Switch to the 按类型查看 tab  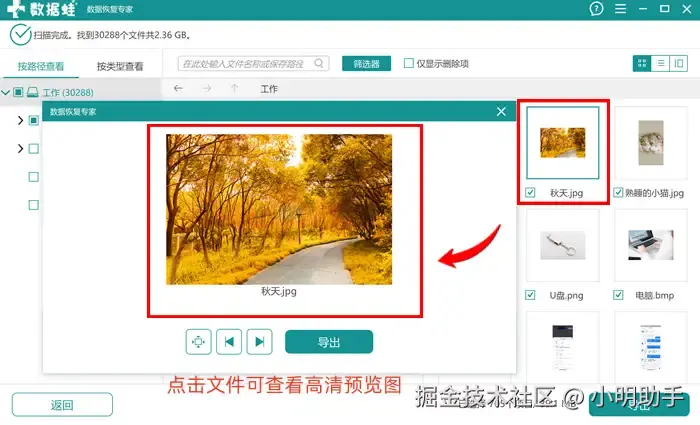tap(120, 67)
